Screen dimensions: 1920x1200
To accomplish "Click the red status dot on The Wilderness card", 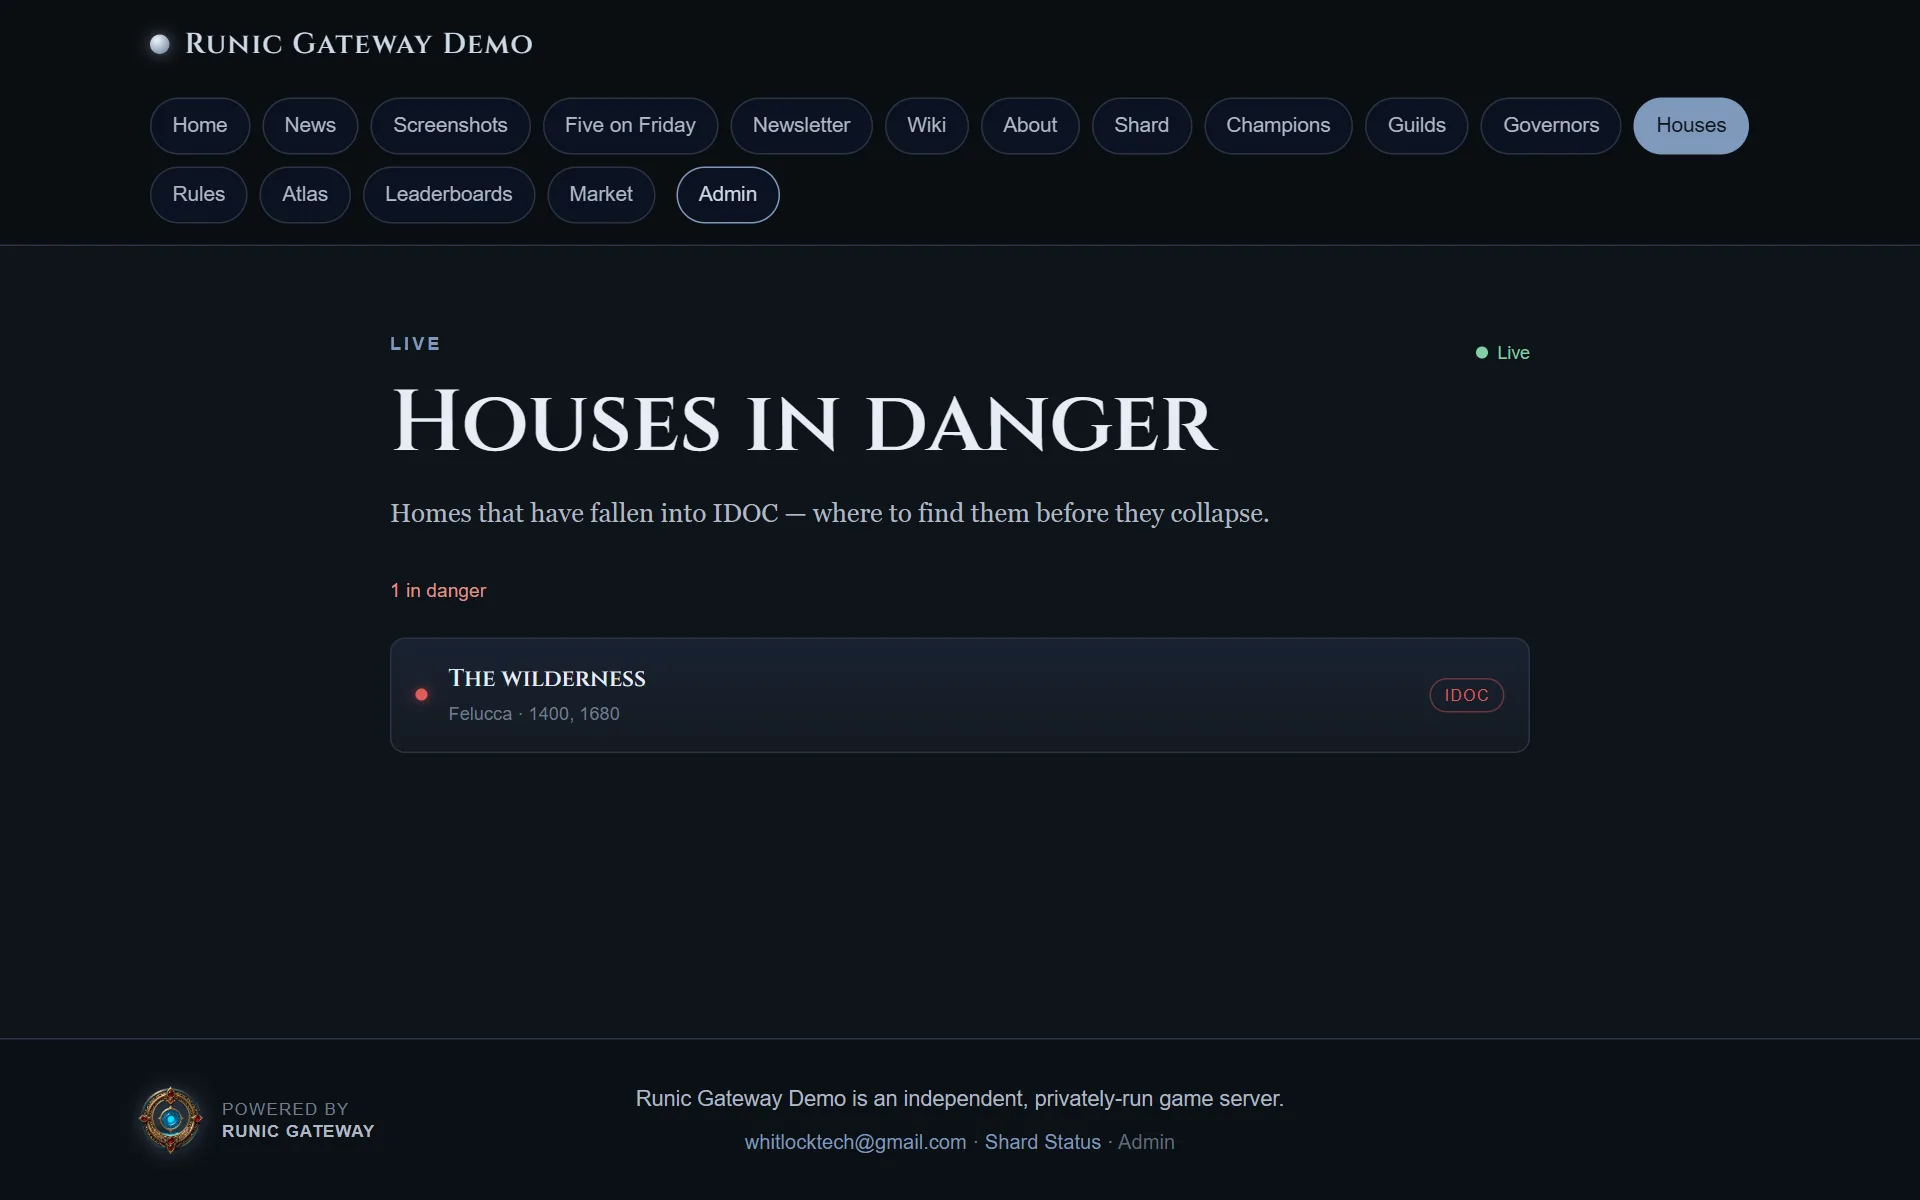I will (422, 694).
